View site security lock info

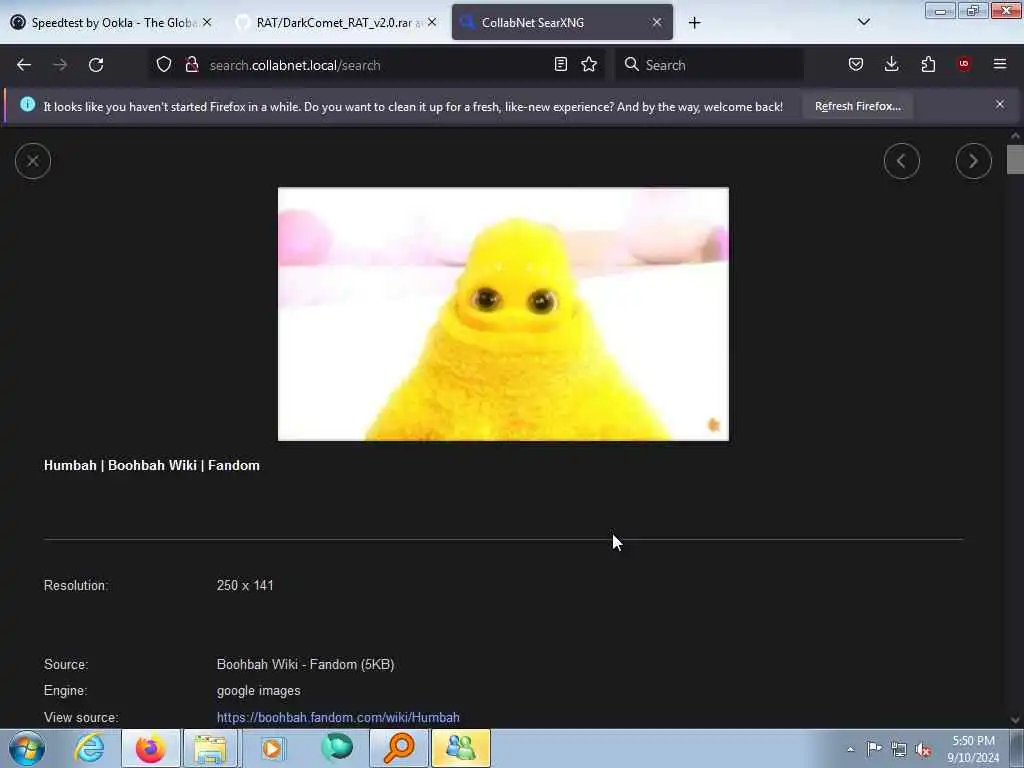[x=192, y=64]
